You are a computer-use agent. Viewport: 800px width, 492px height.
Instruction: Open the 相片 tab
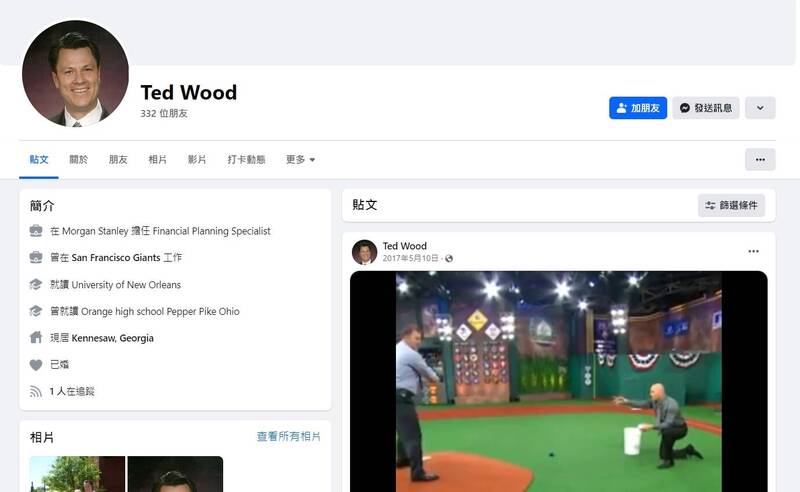coord(158,160)
